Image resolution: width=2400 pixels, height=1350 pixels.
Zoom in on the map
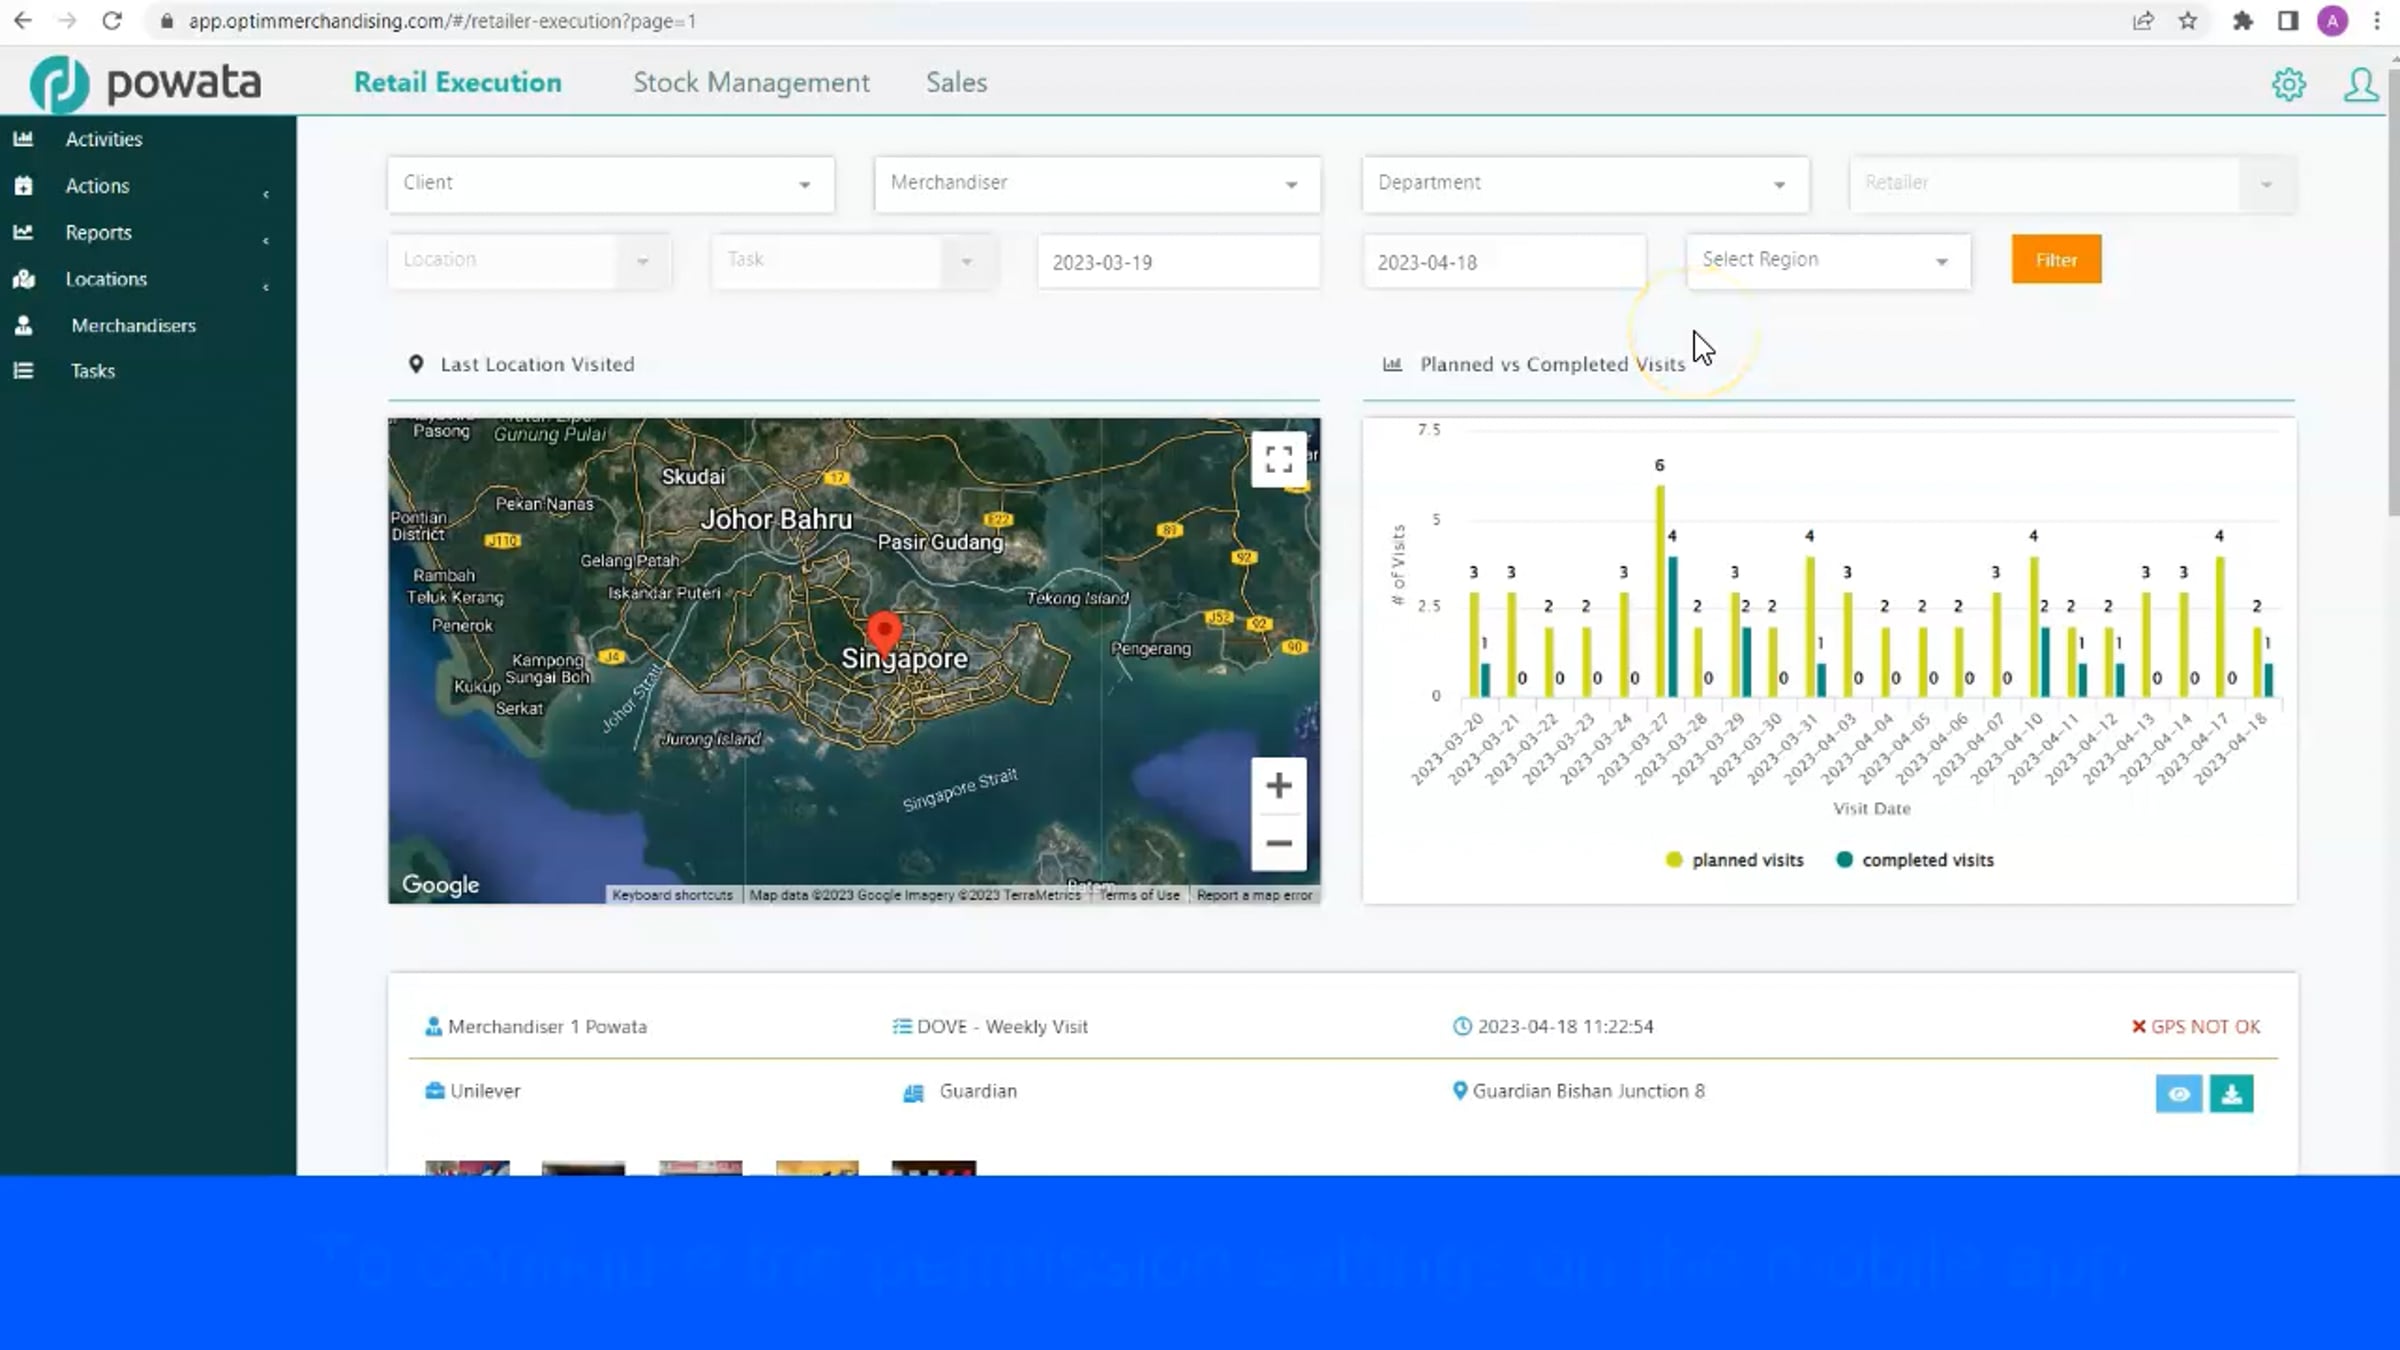[x=1278, y=786]
